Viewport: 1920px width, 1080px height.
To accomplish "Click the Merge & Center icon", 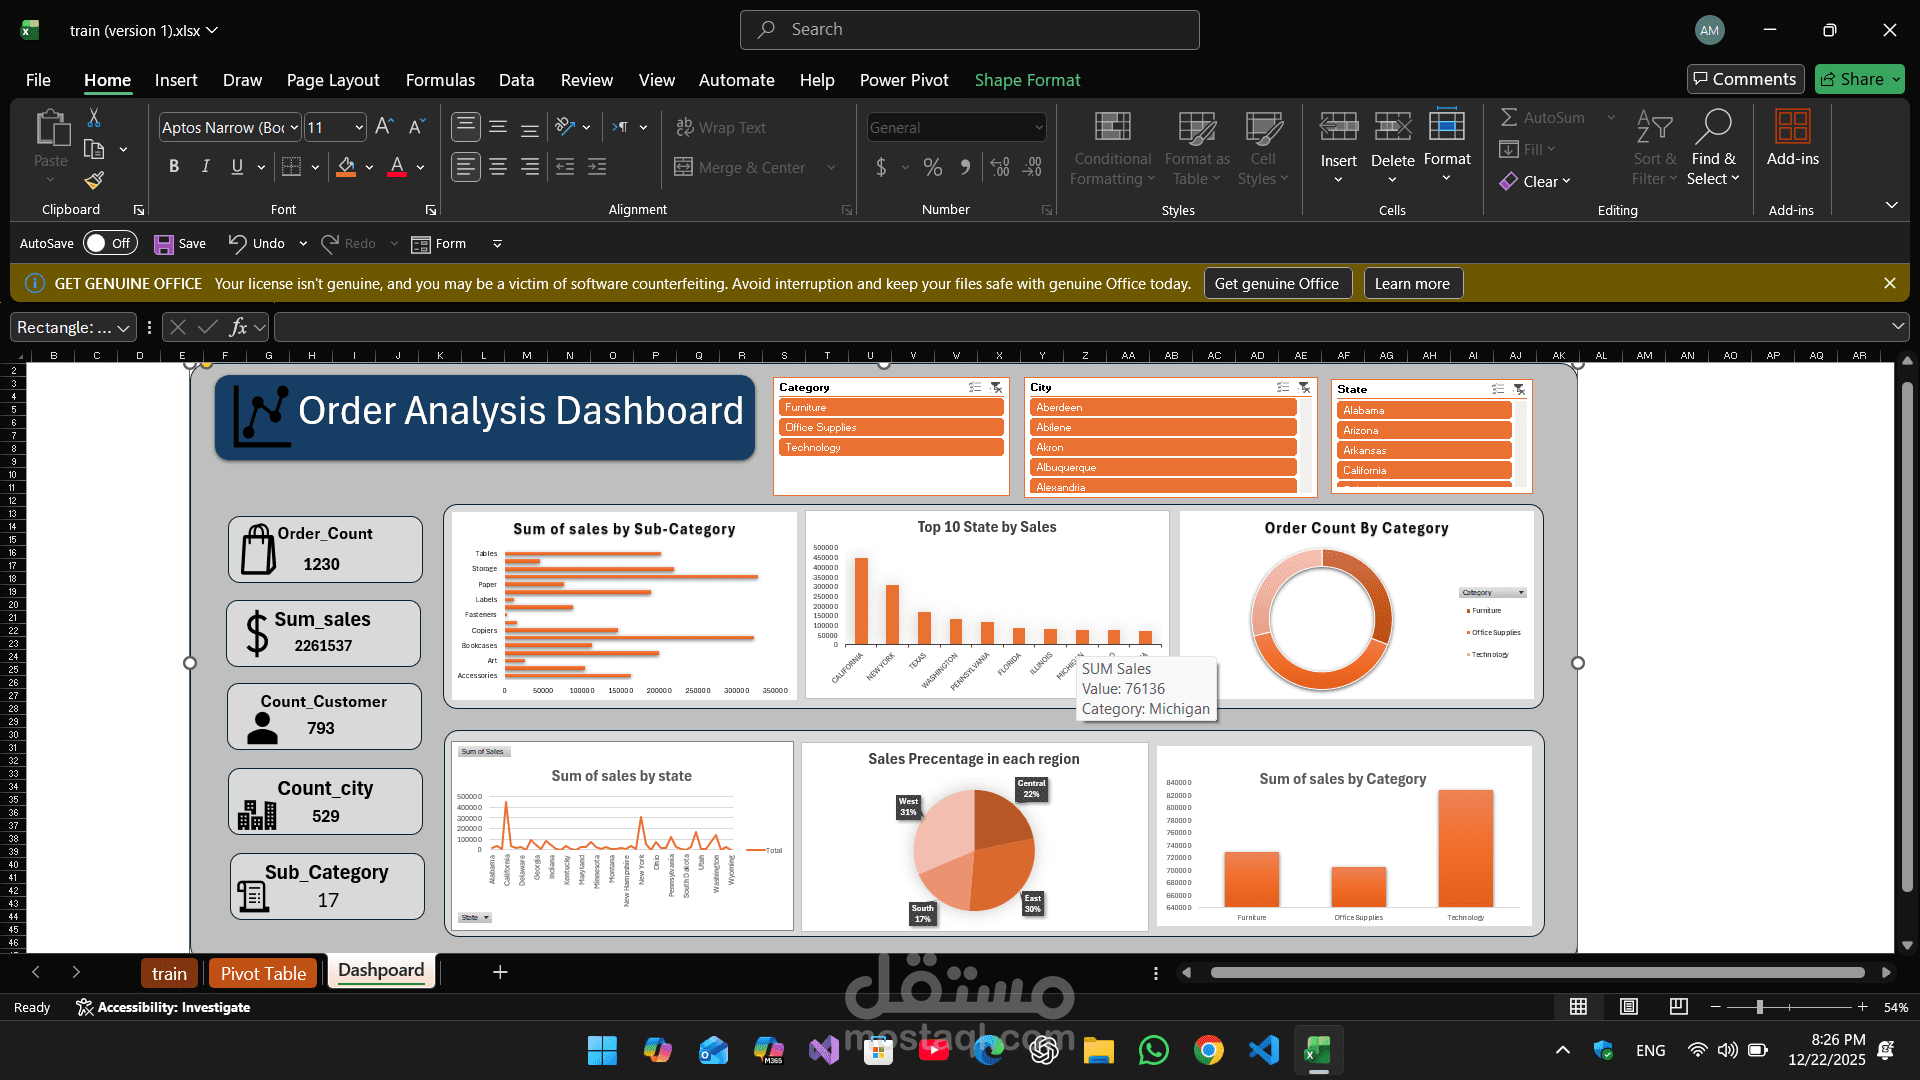I will pyautogui.click(x=686, y=167).
